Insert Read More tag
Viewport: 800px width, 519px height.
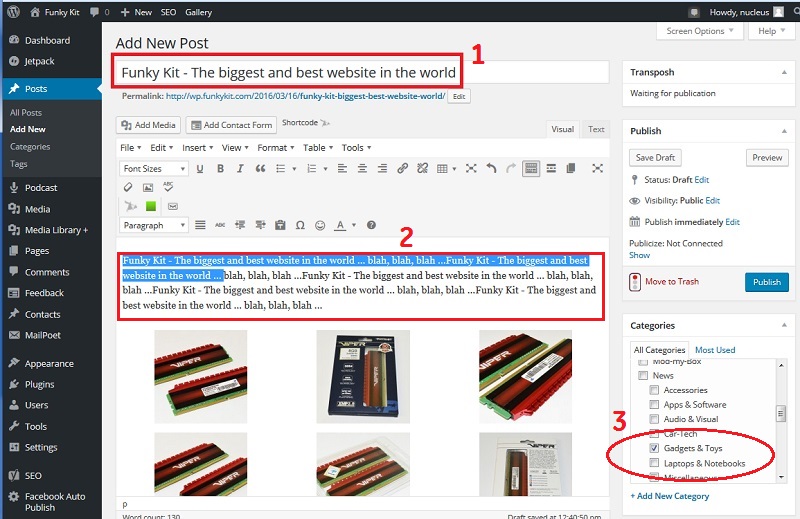point(551,168)
